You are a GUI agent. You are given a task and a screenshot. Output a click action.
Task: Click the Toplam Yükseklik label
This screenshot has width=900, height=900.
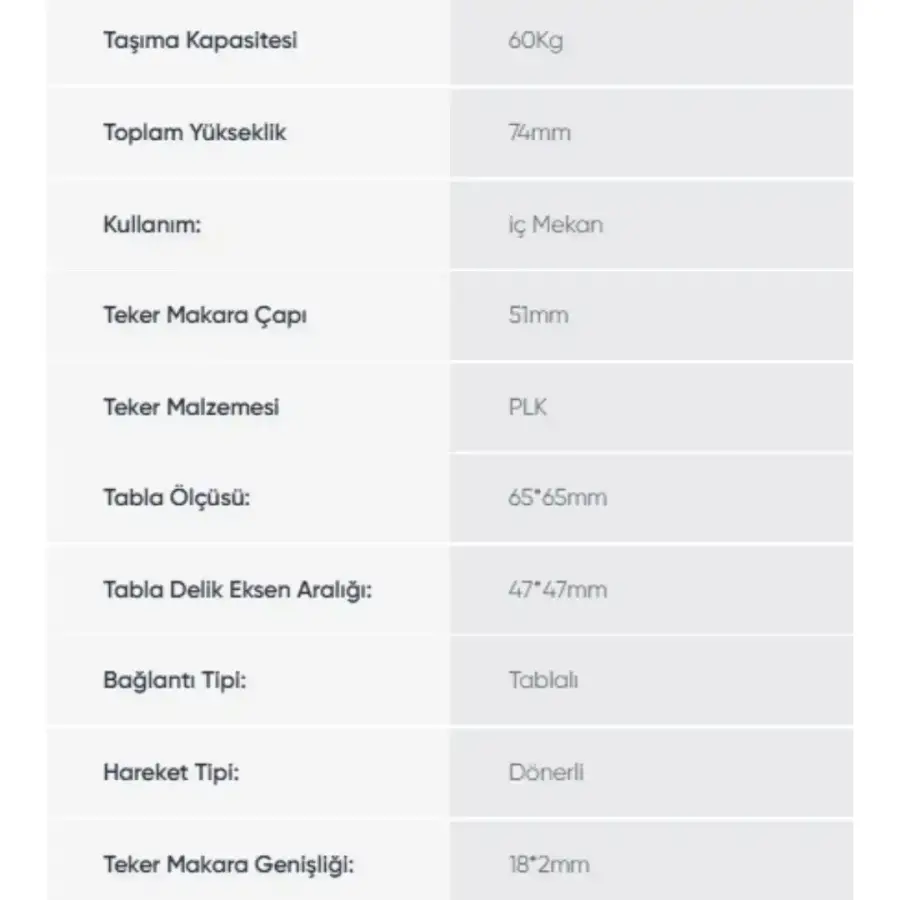tap(195, 133)
